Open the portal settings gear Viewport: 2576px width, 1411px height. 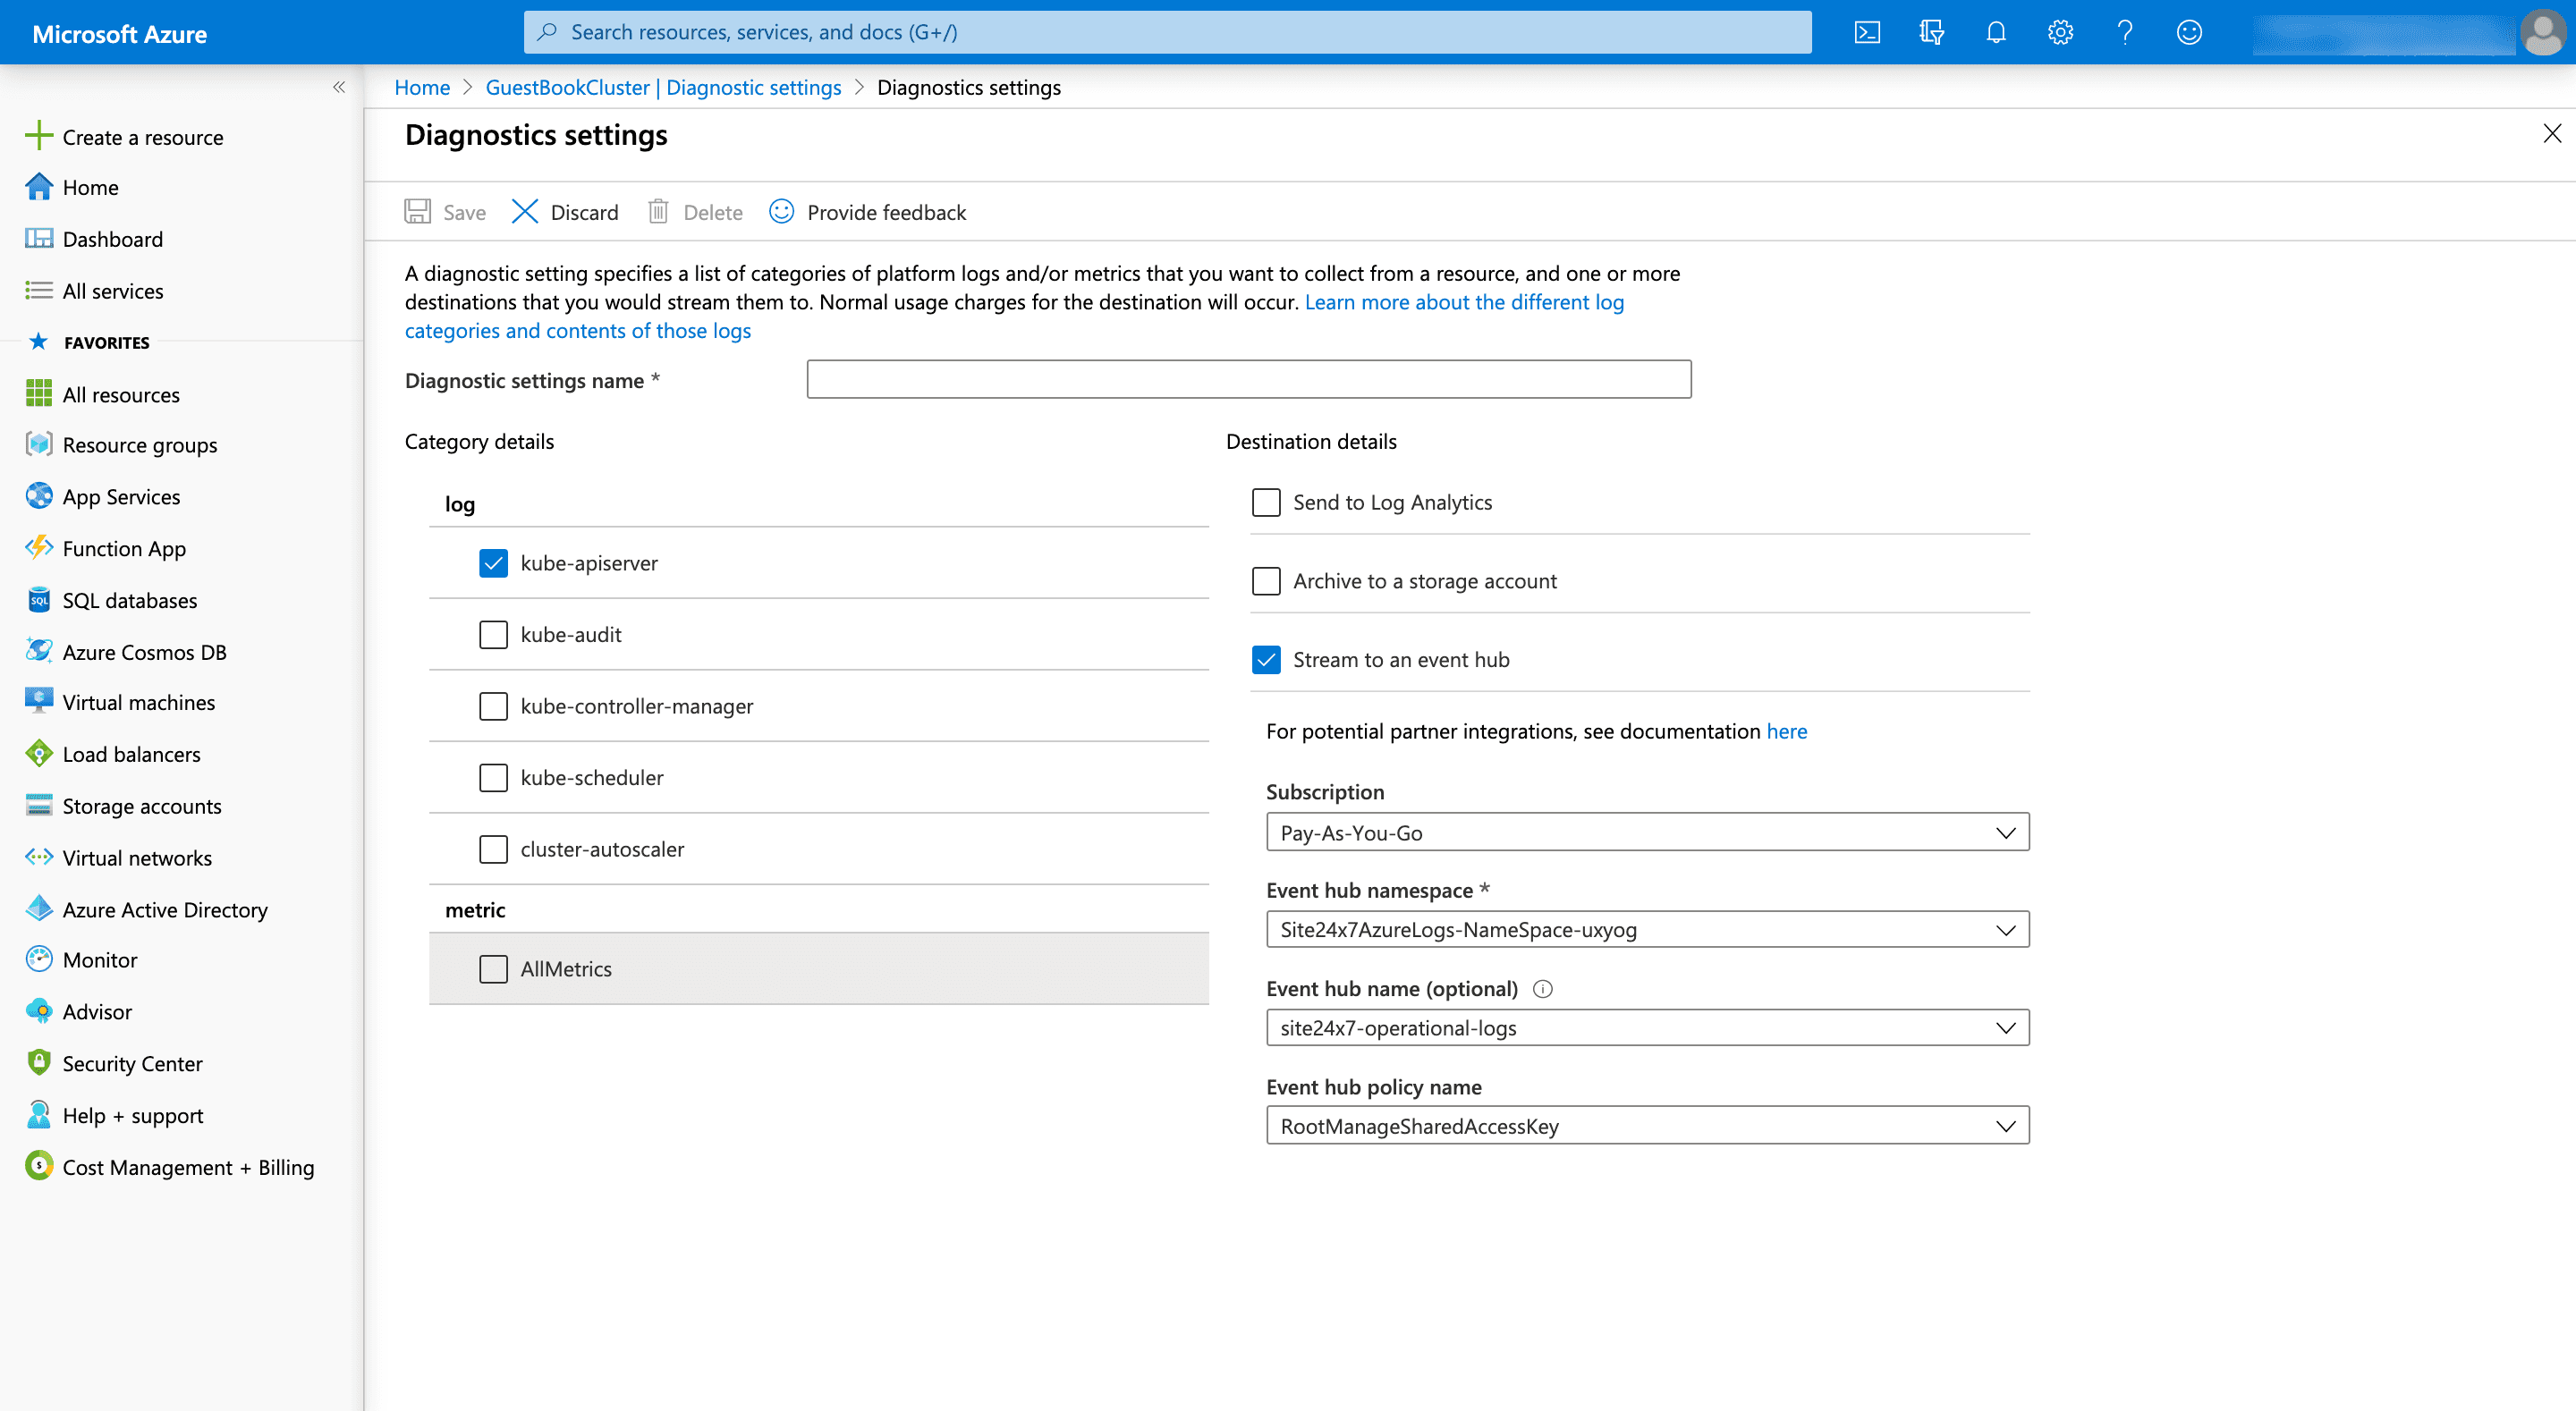pos(2059,31)
